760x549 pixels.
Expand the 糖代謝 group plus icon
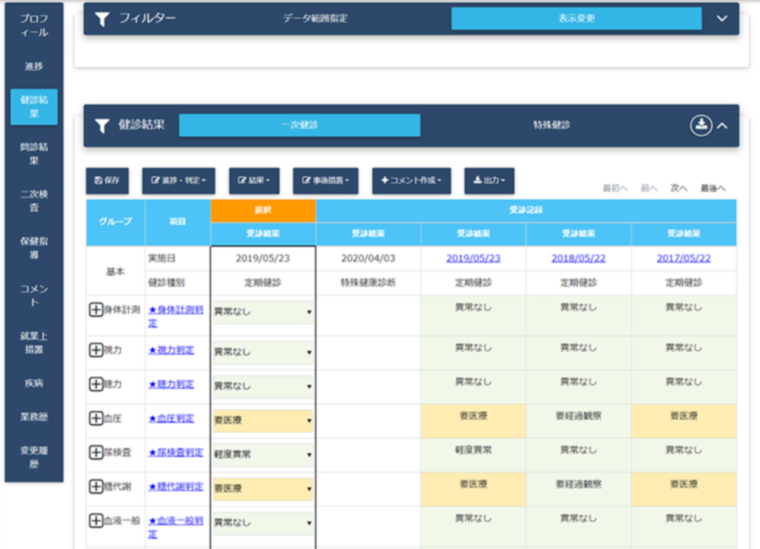[97, 487]
